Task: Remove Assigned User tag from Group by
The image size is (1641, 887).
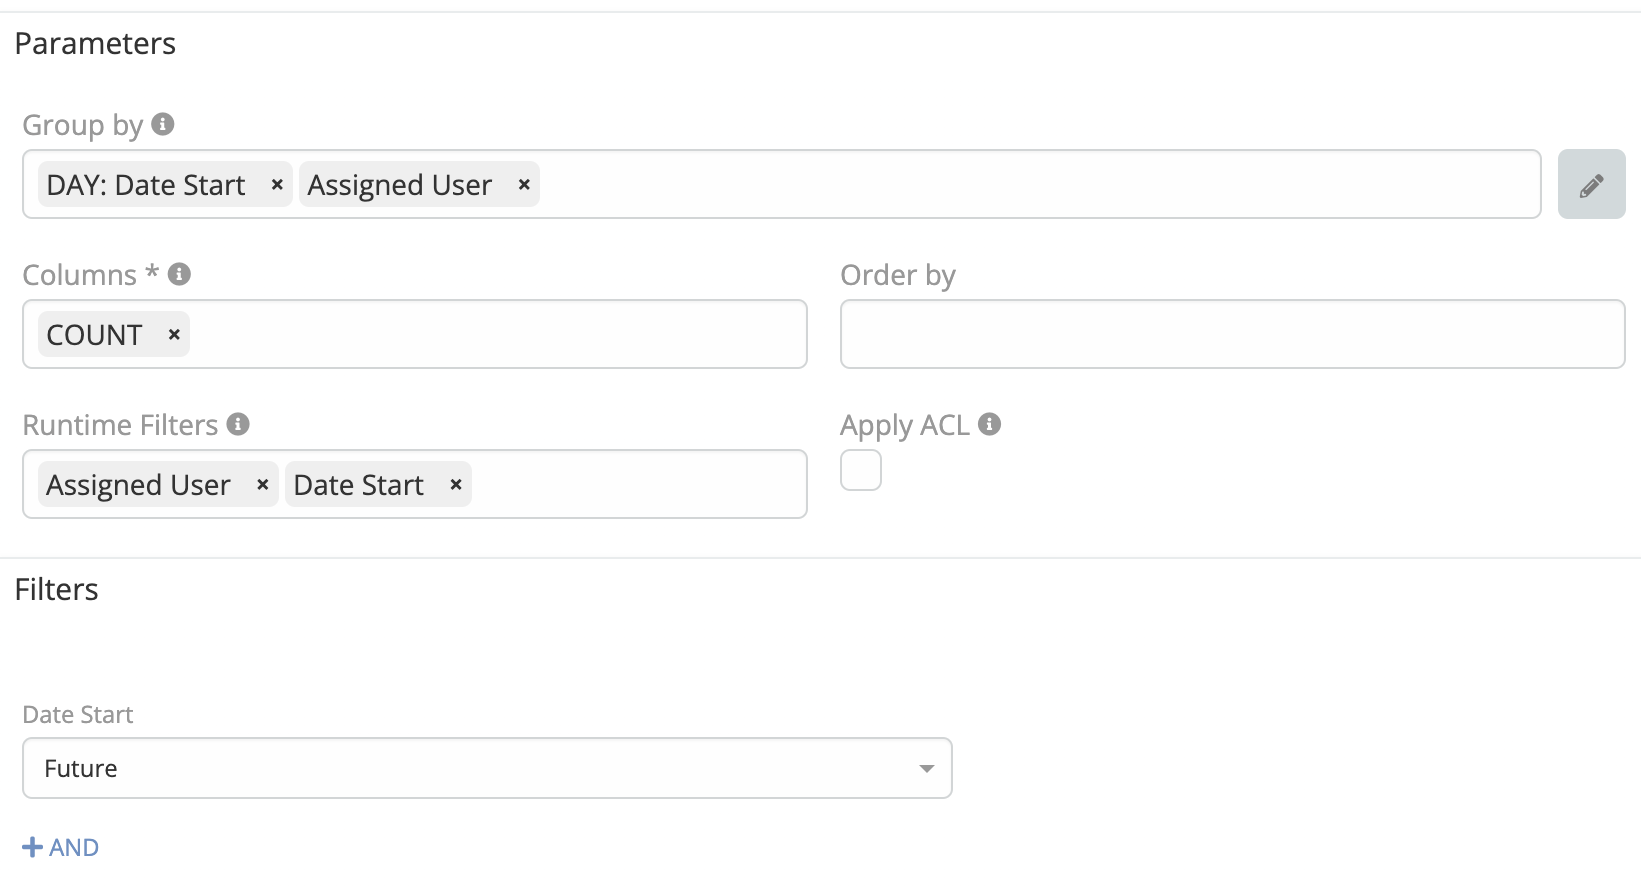Action: coord(523,185)
